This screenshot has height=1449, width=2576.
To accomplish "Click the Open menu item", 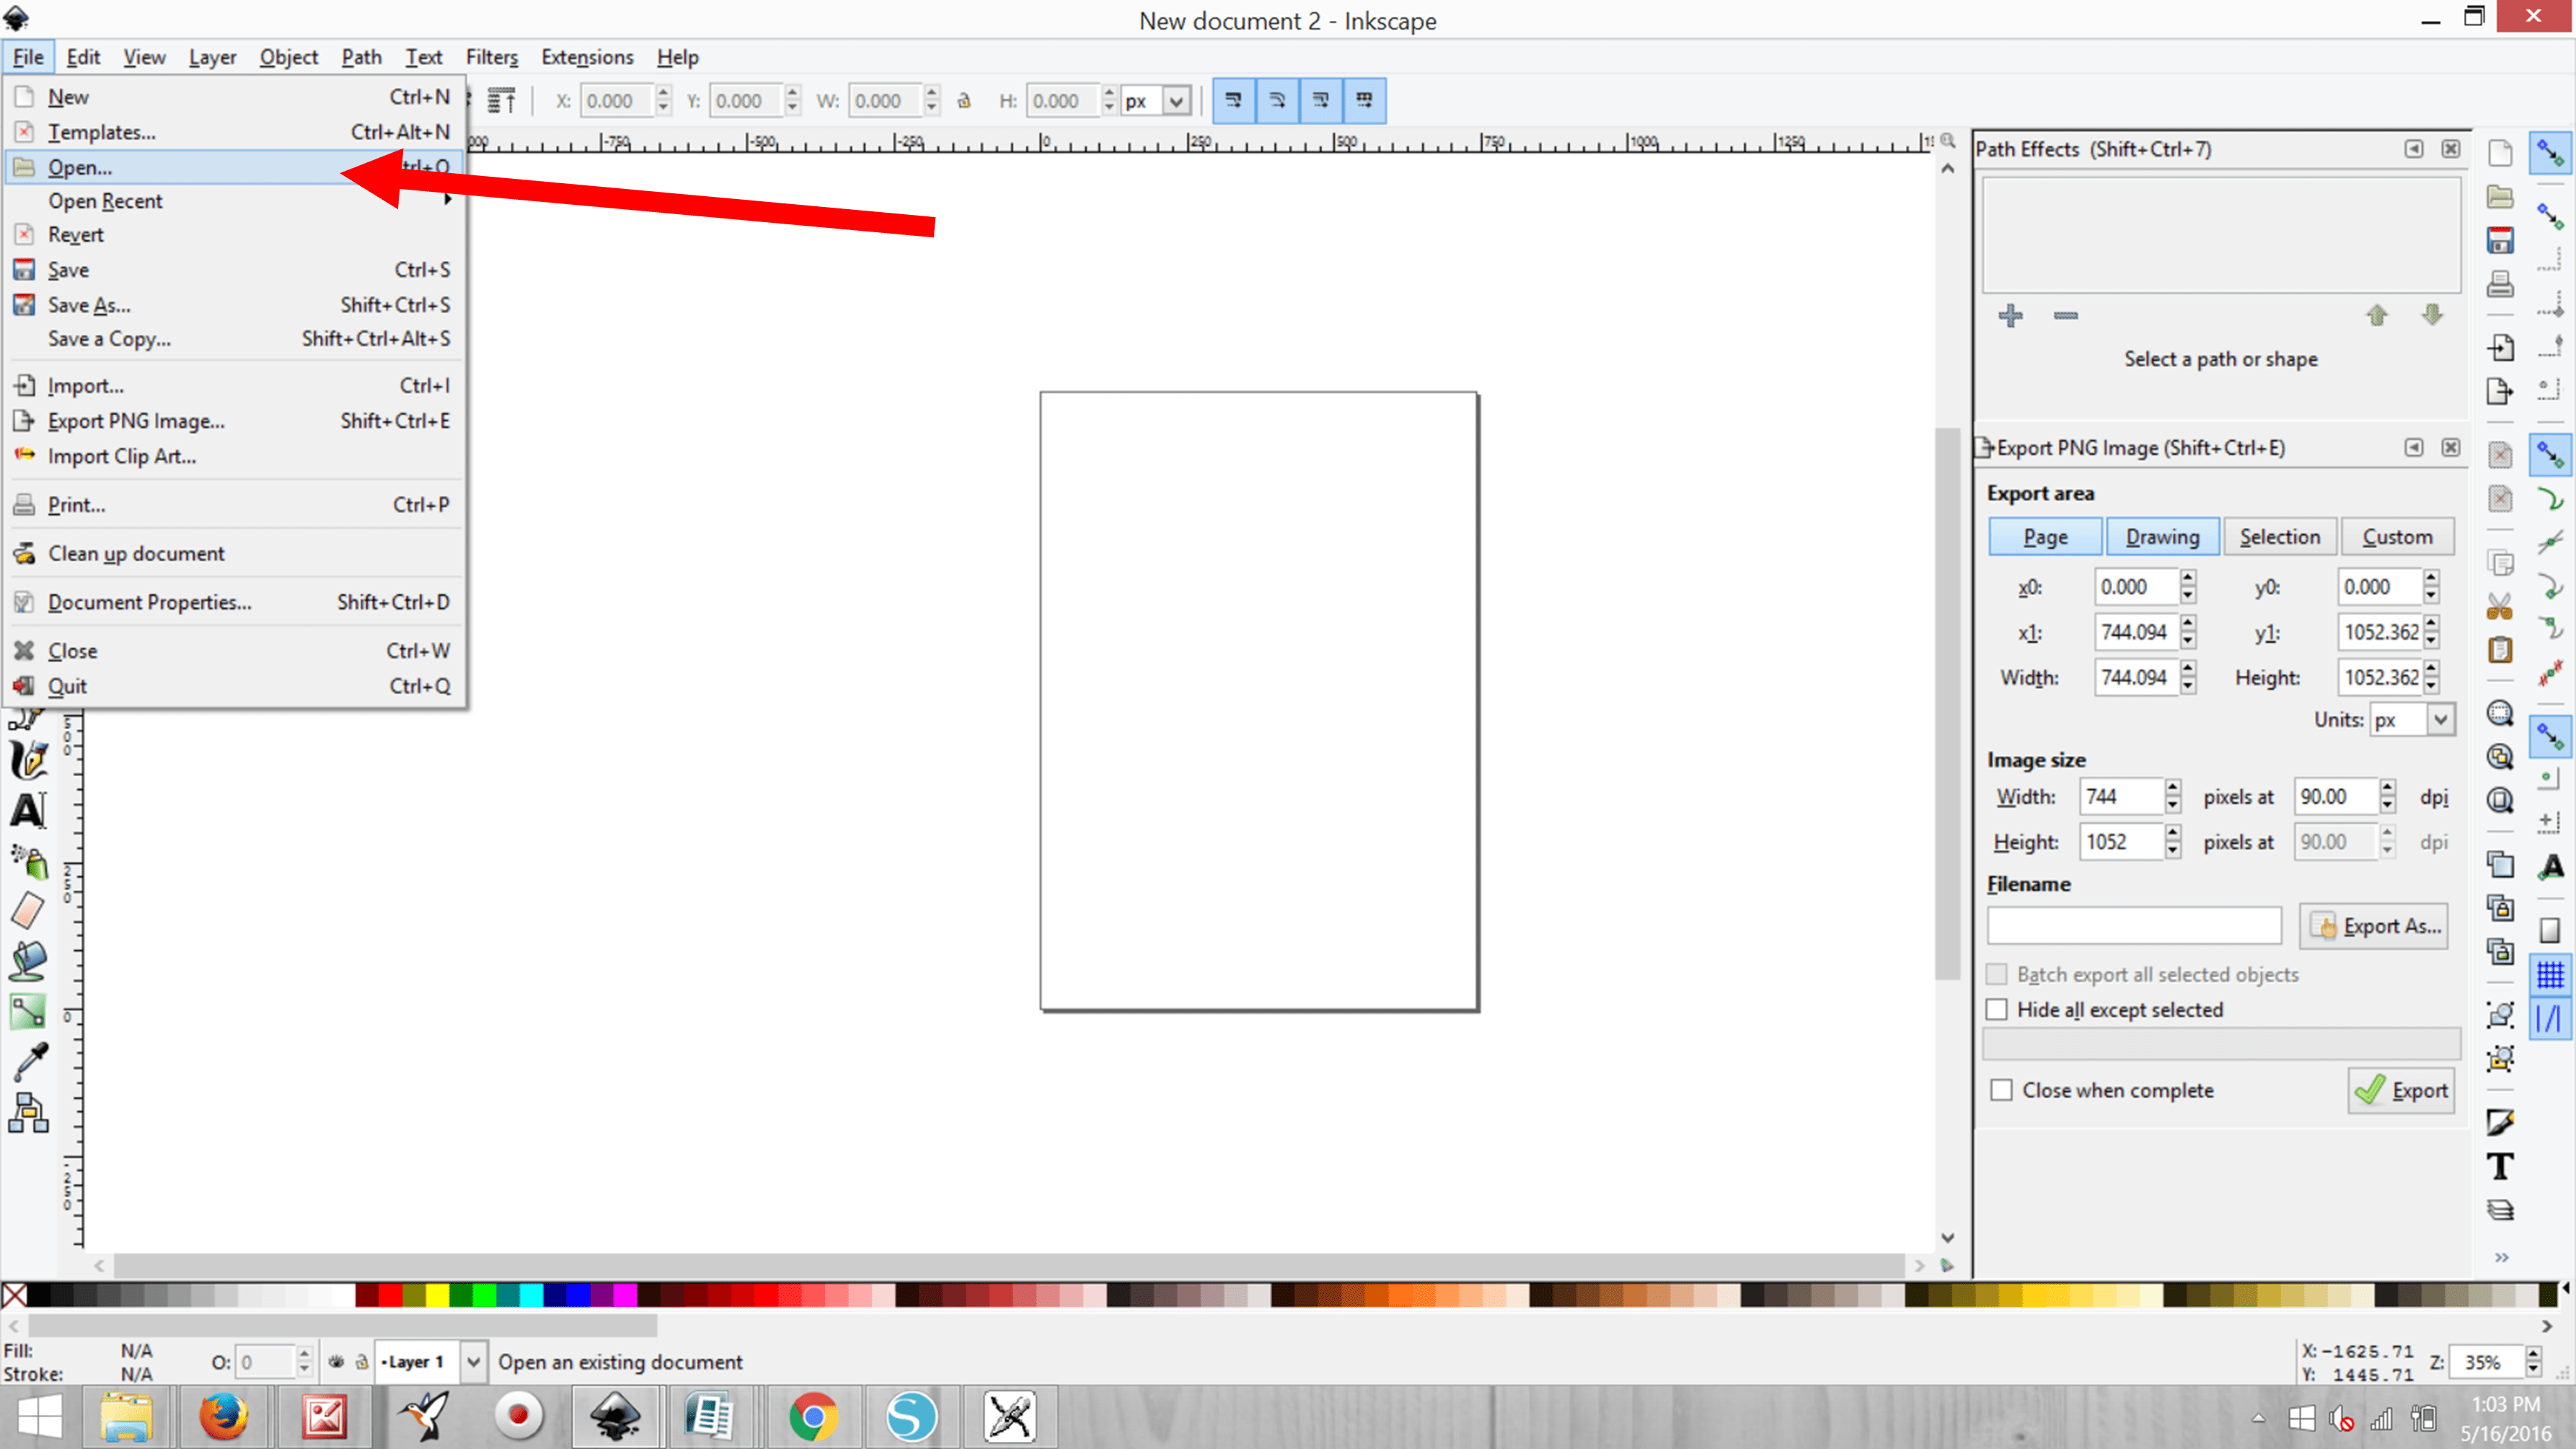I will [x=79, y=167].
